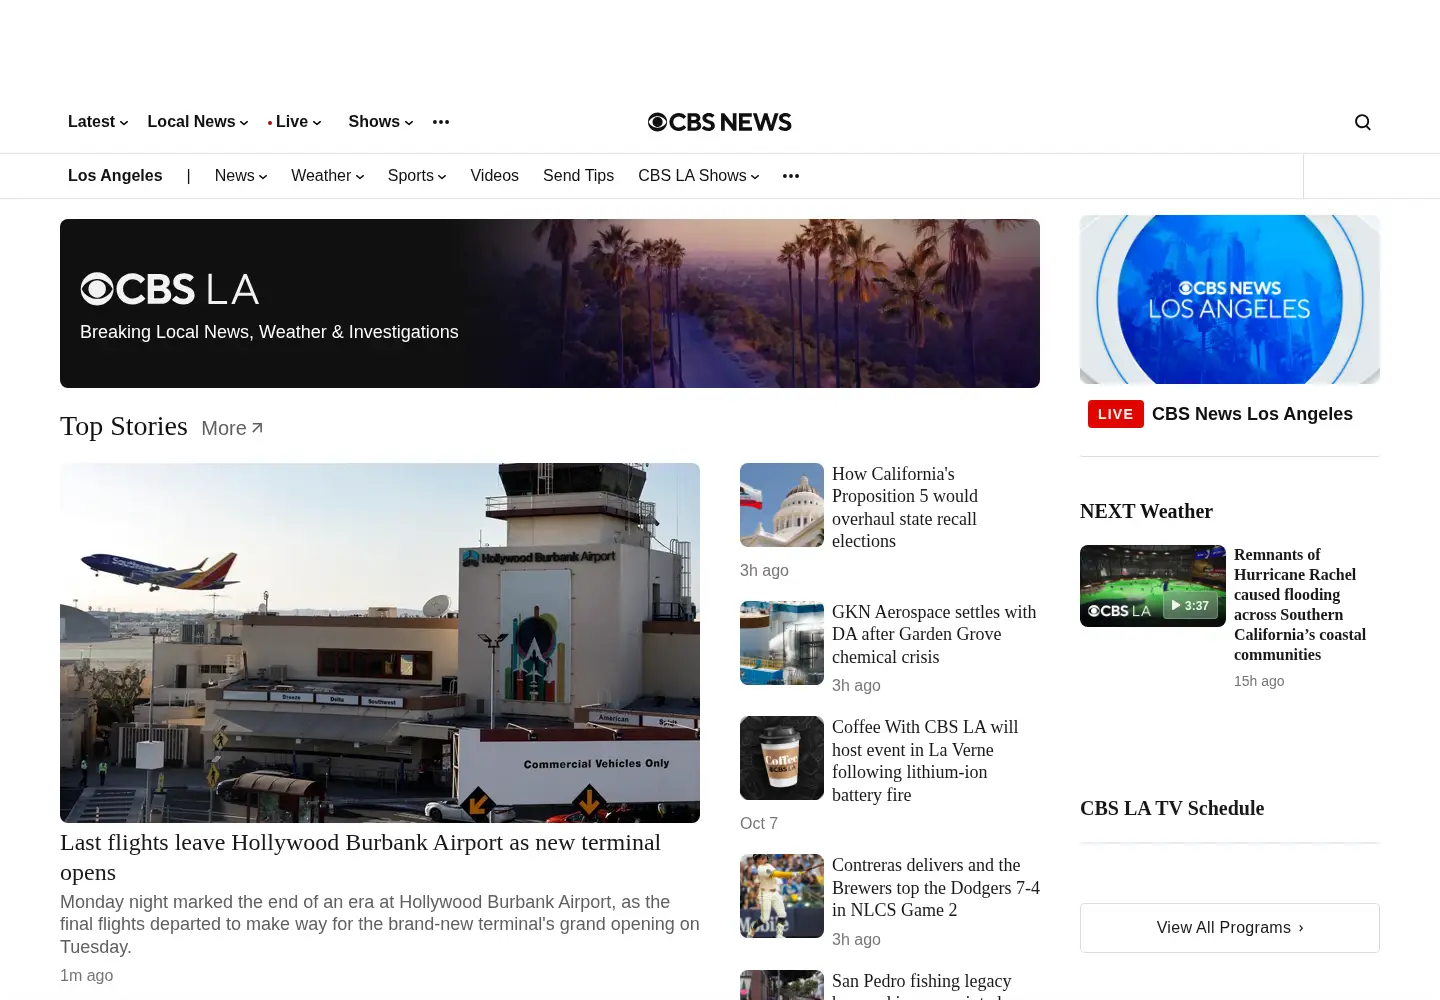Click the red LIVE badge

point(1115,414)
